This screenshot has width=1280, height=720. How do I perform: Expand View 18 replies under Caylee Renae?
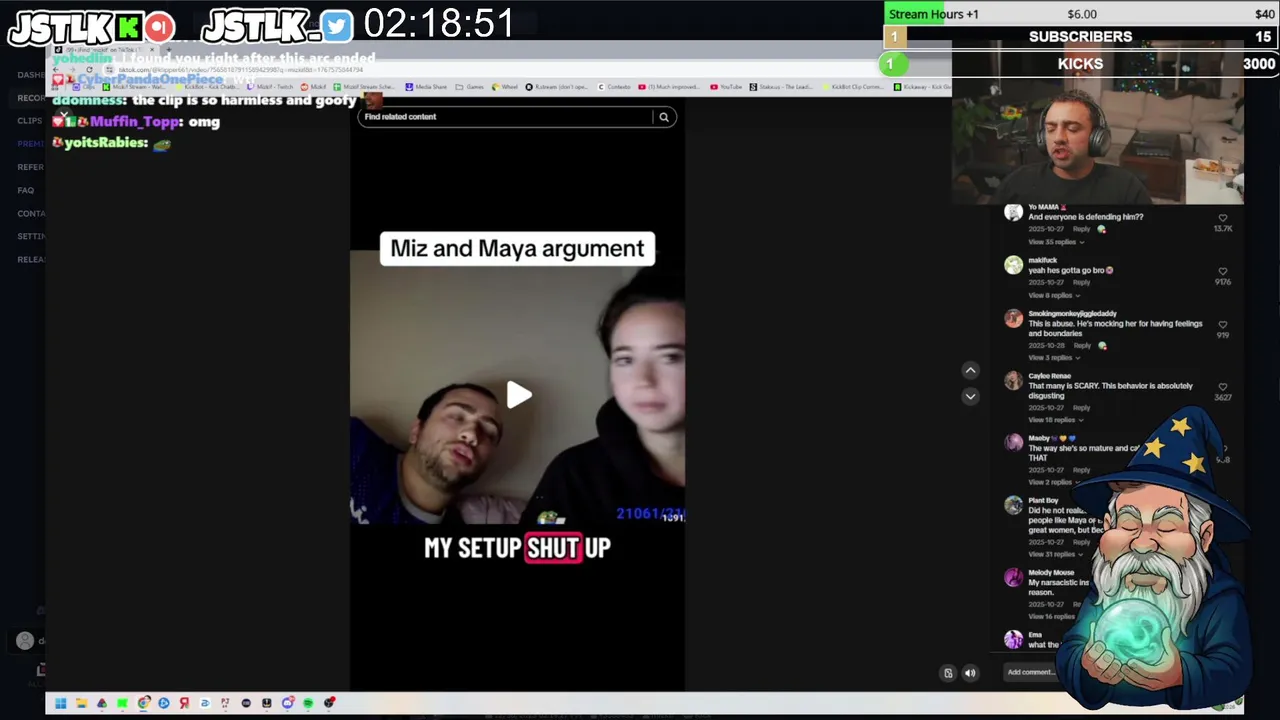point(1054,420)
